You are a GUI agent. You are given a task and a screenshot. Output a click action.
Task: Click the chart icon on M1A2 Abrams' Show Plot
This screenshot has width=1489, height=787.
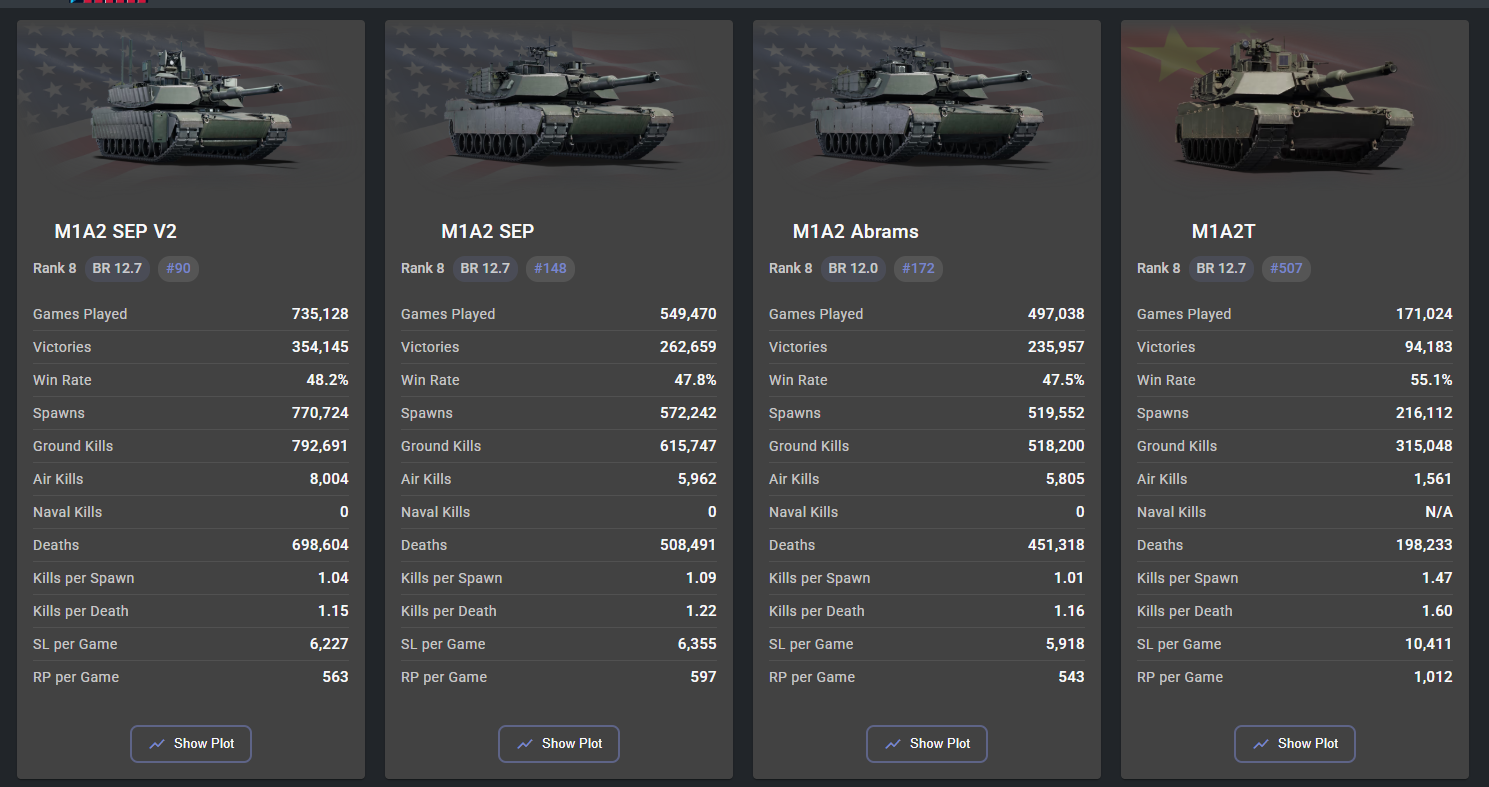(x=893, y=744)
